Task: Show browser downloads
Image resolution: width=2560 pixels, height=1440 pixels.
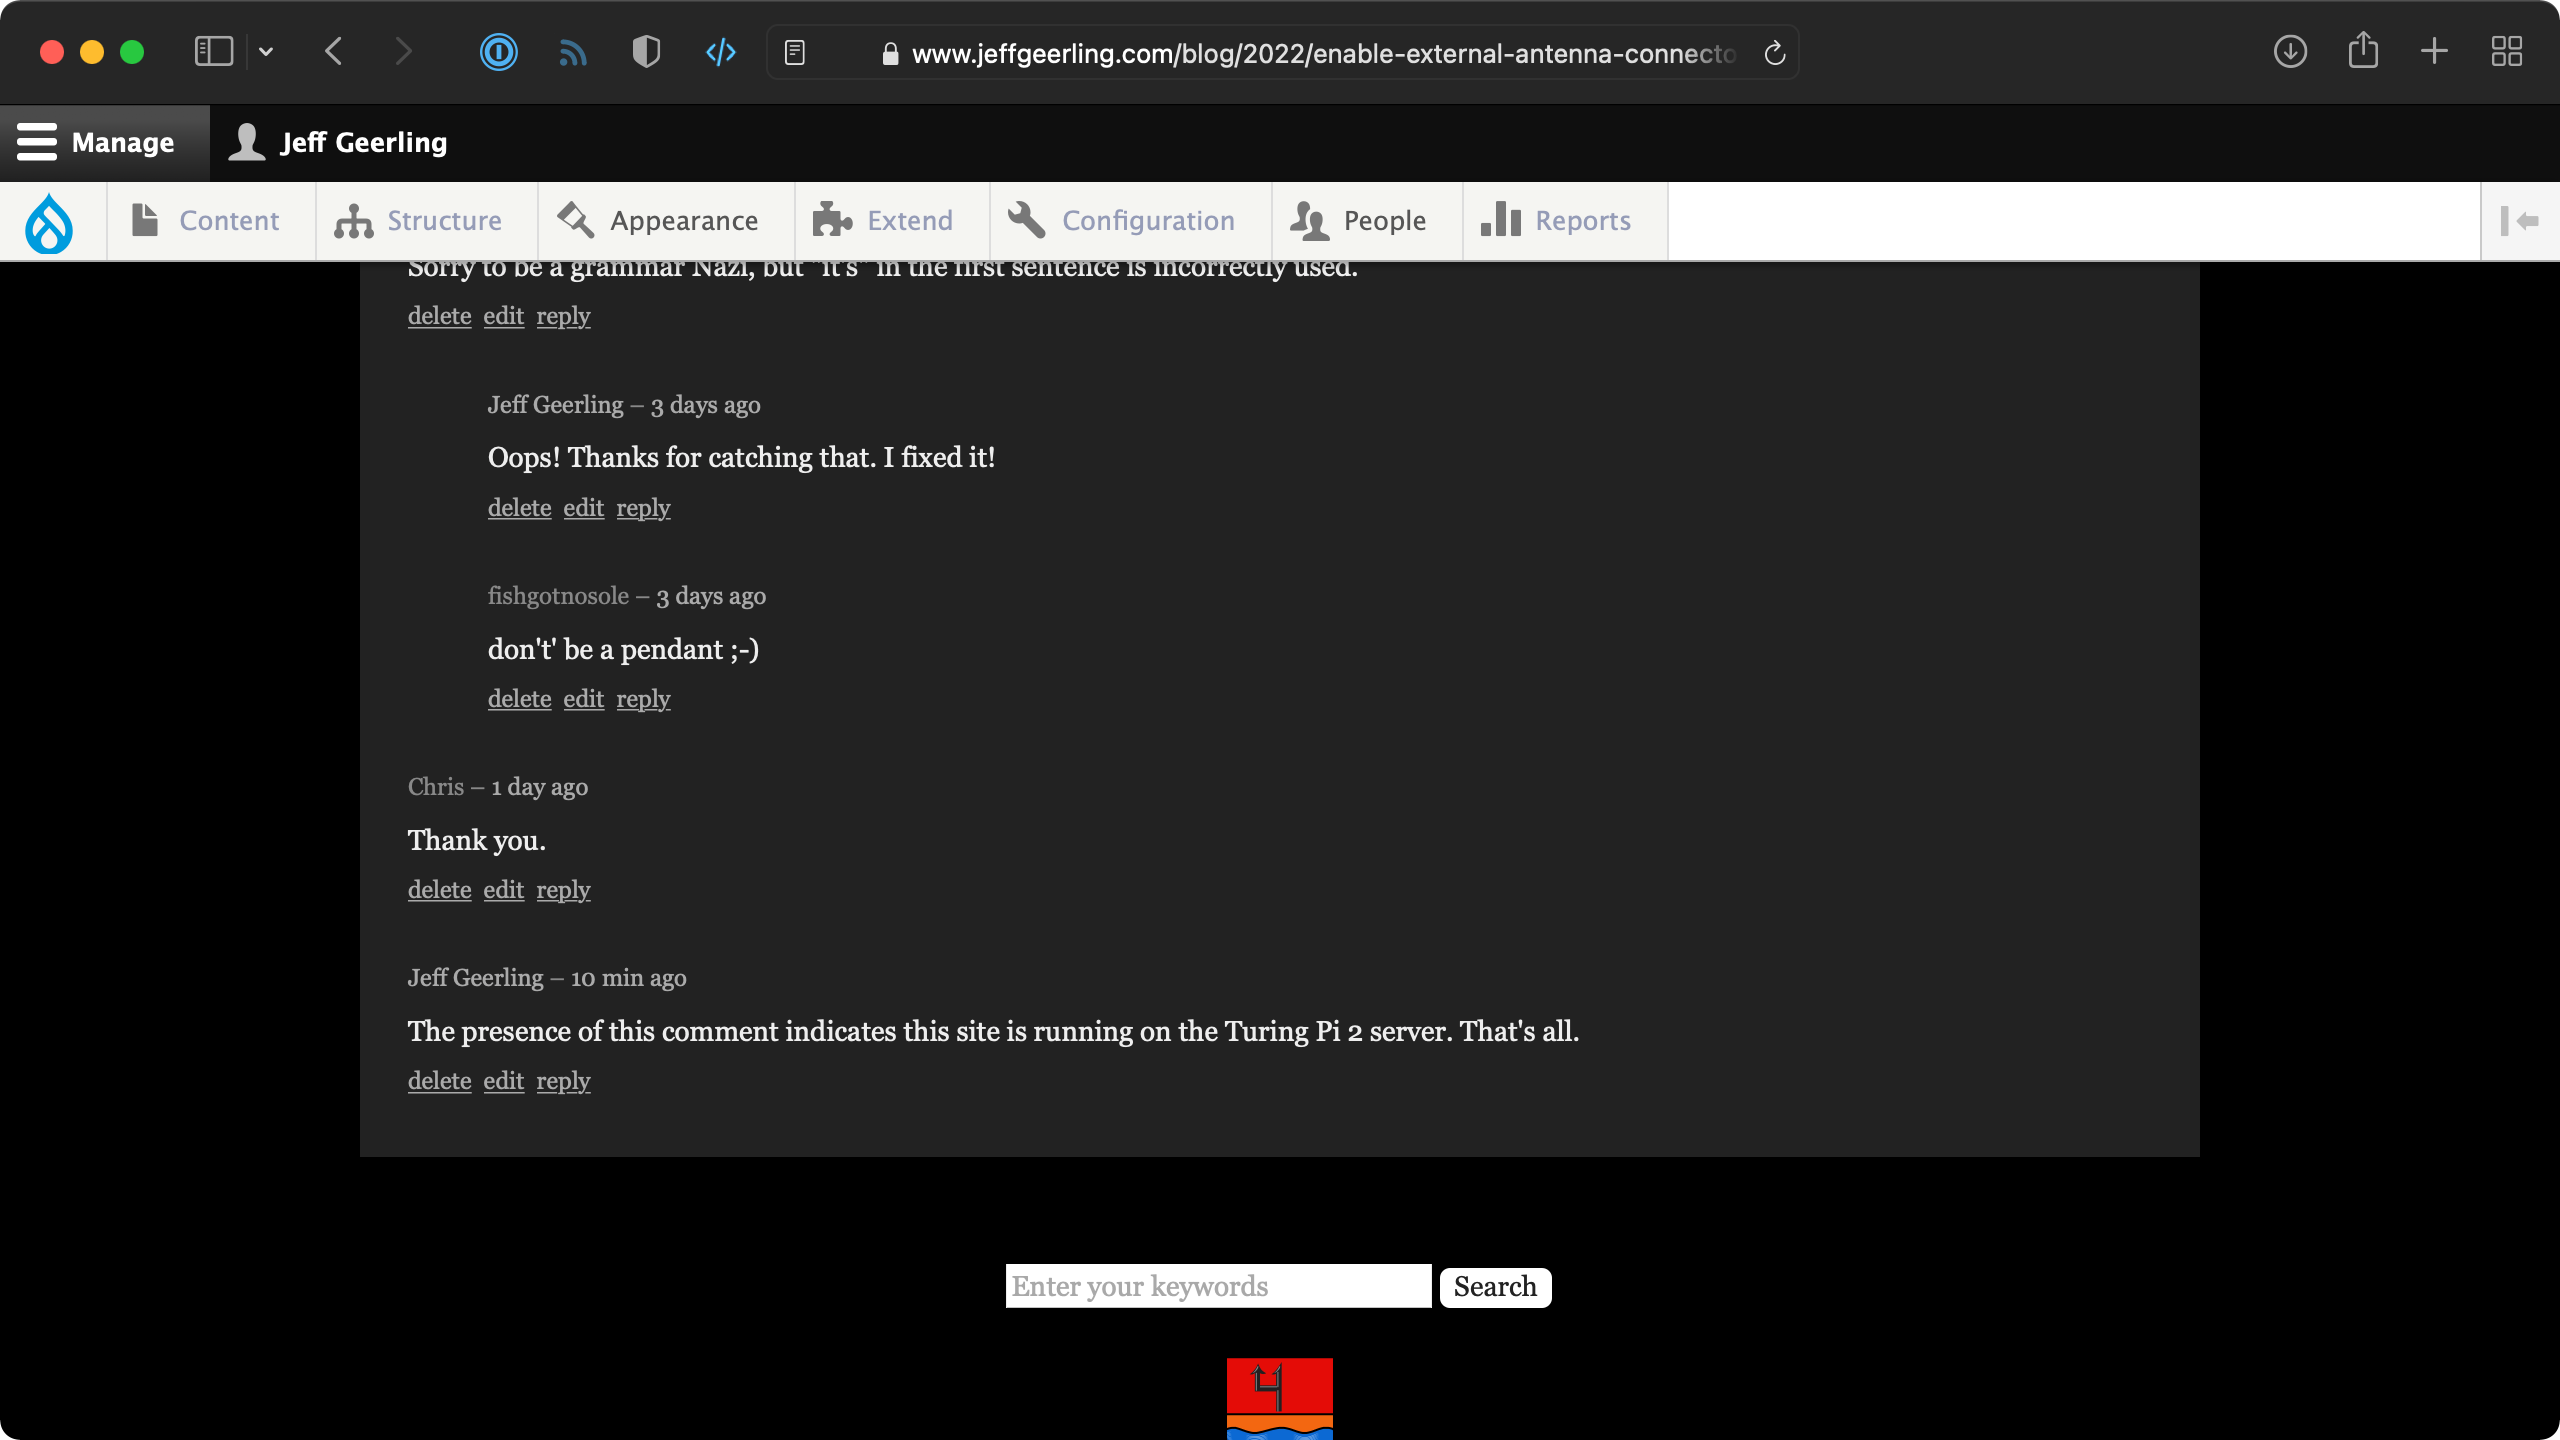Action: [x=2290, y=52]
